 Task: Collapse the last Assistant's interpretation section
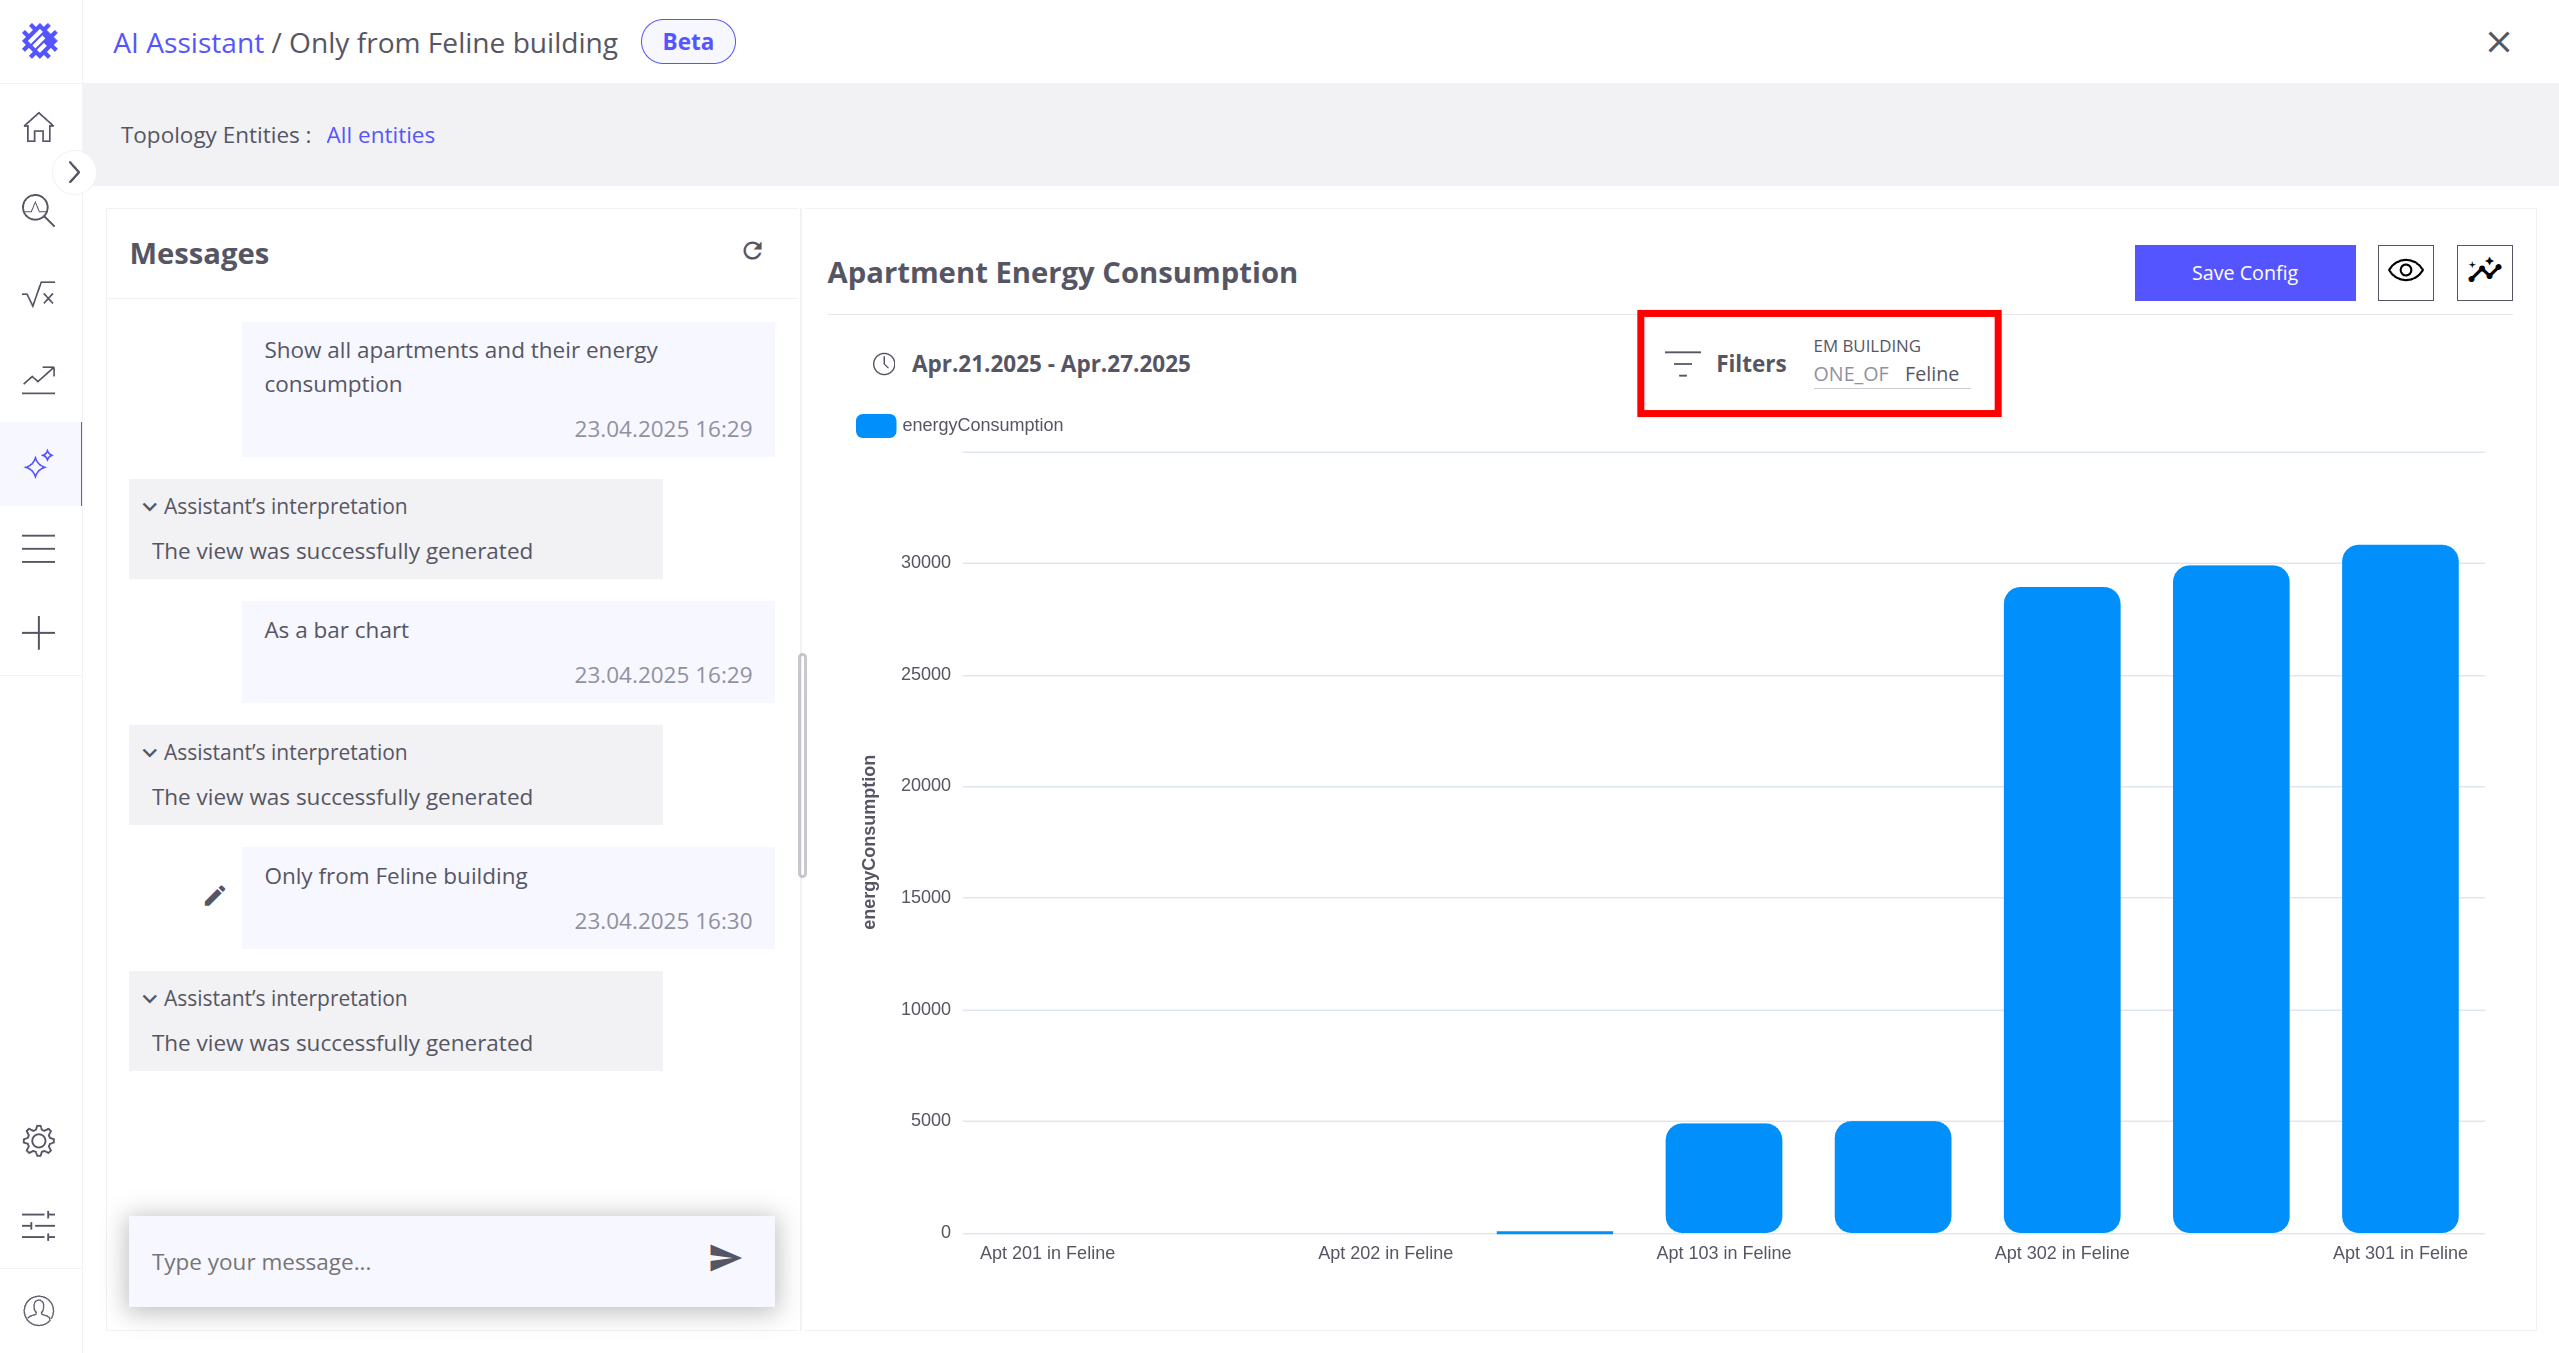150,999
